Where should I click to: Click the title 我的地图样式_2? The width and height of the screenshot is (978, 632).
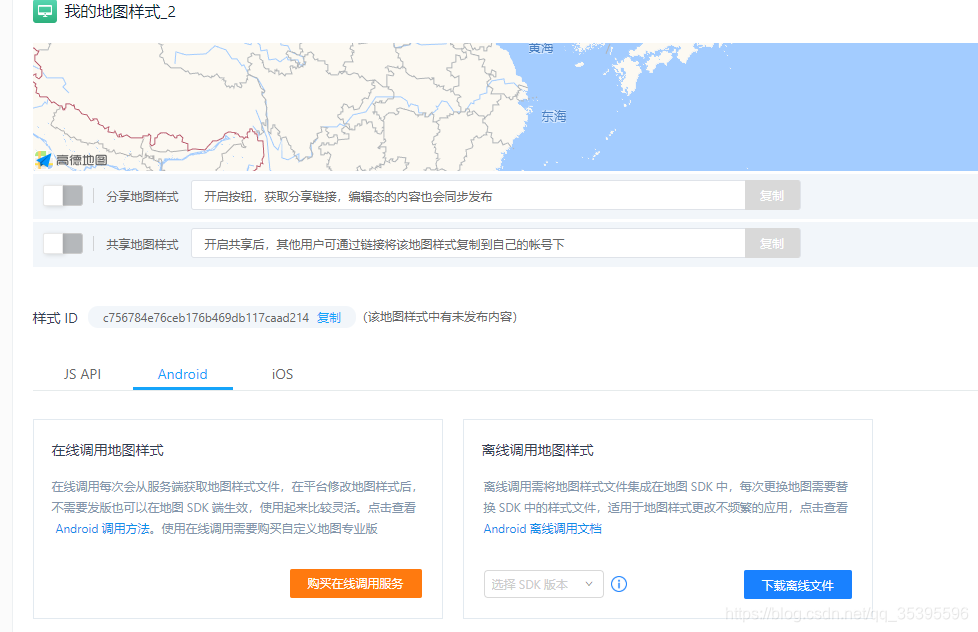pyautogui.click(x=120, y=12)
